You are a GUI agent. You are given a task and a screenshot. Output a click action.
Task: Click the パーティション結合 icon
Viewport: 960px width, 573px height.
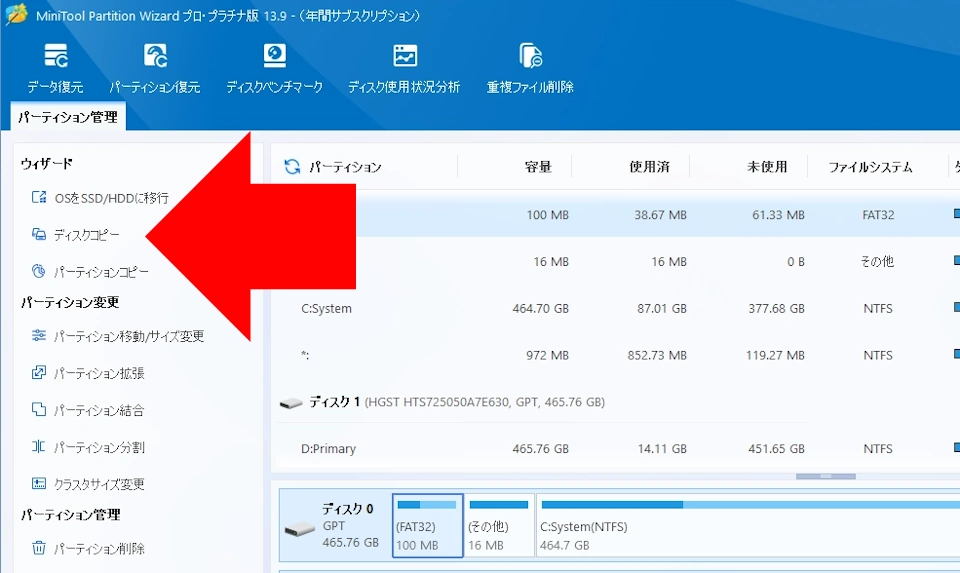[39, 410]
